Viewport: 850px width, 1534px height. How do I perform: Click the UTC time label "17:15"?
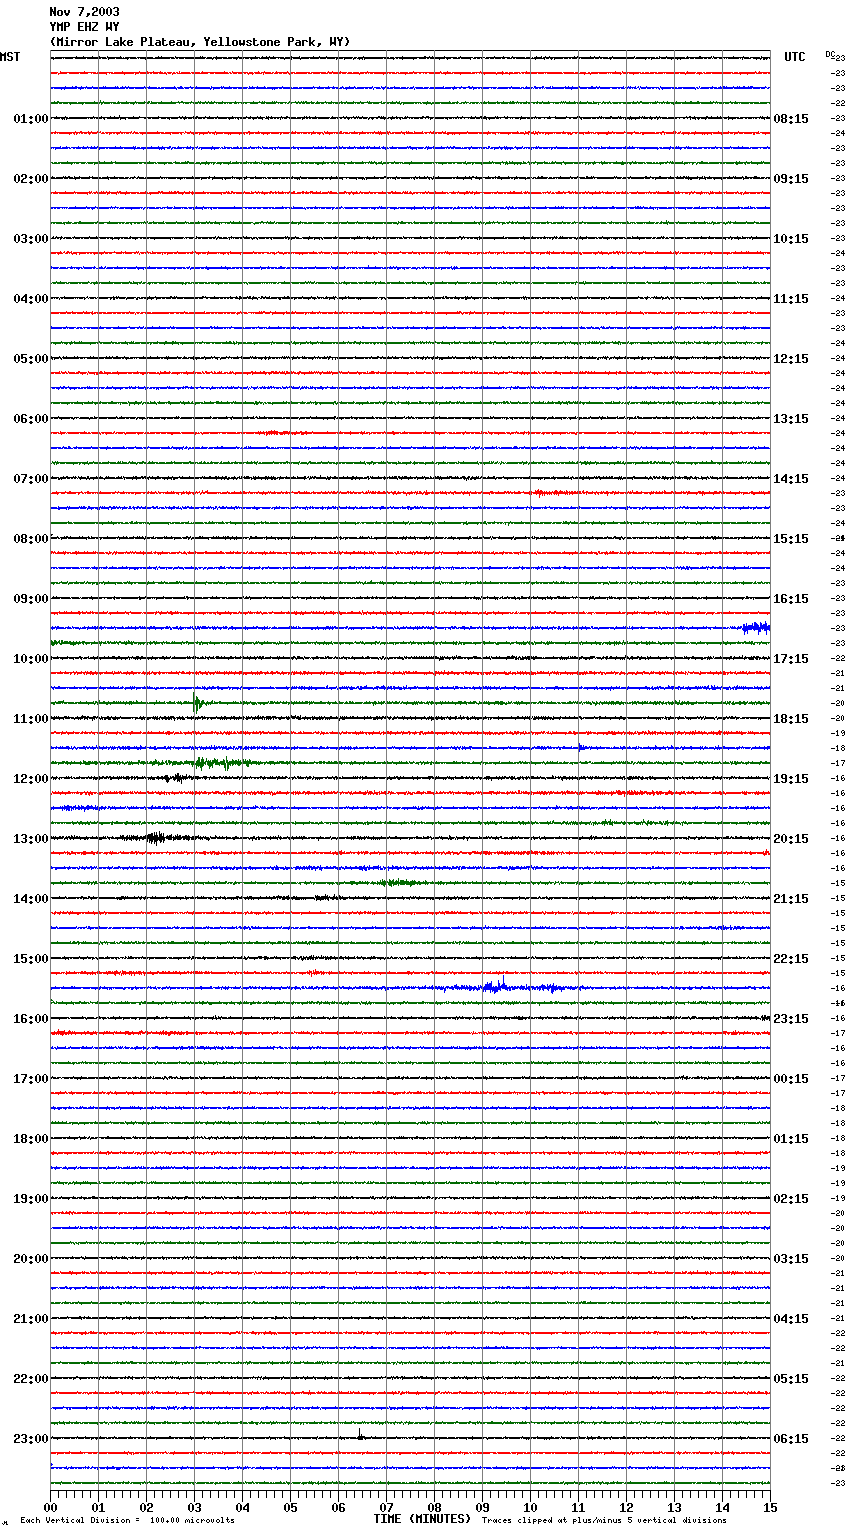click(791, 659)
